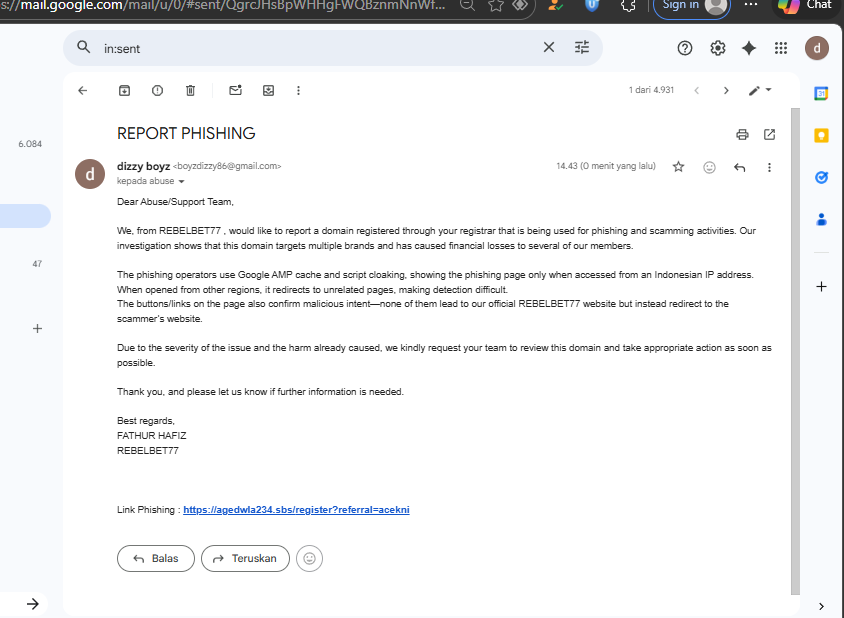
Task: Delete this email with trash icon
Action: pyautogui.click(x=191, y=90)
